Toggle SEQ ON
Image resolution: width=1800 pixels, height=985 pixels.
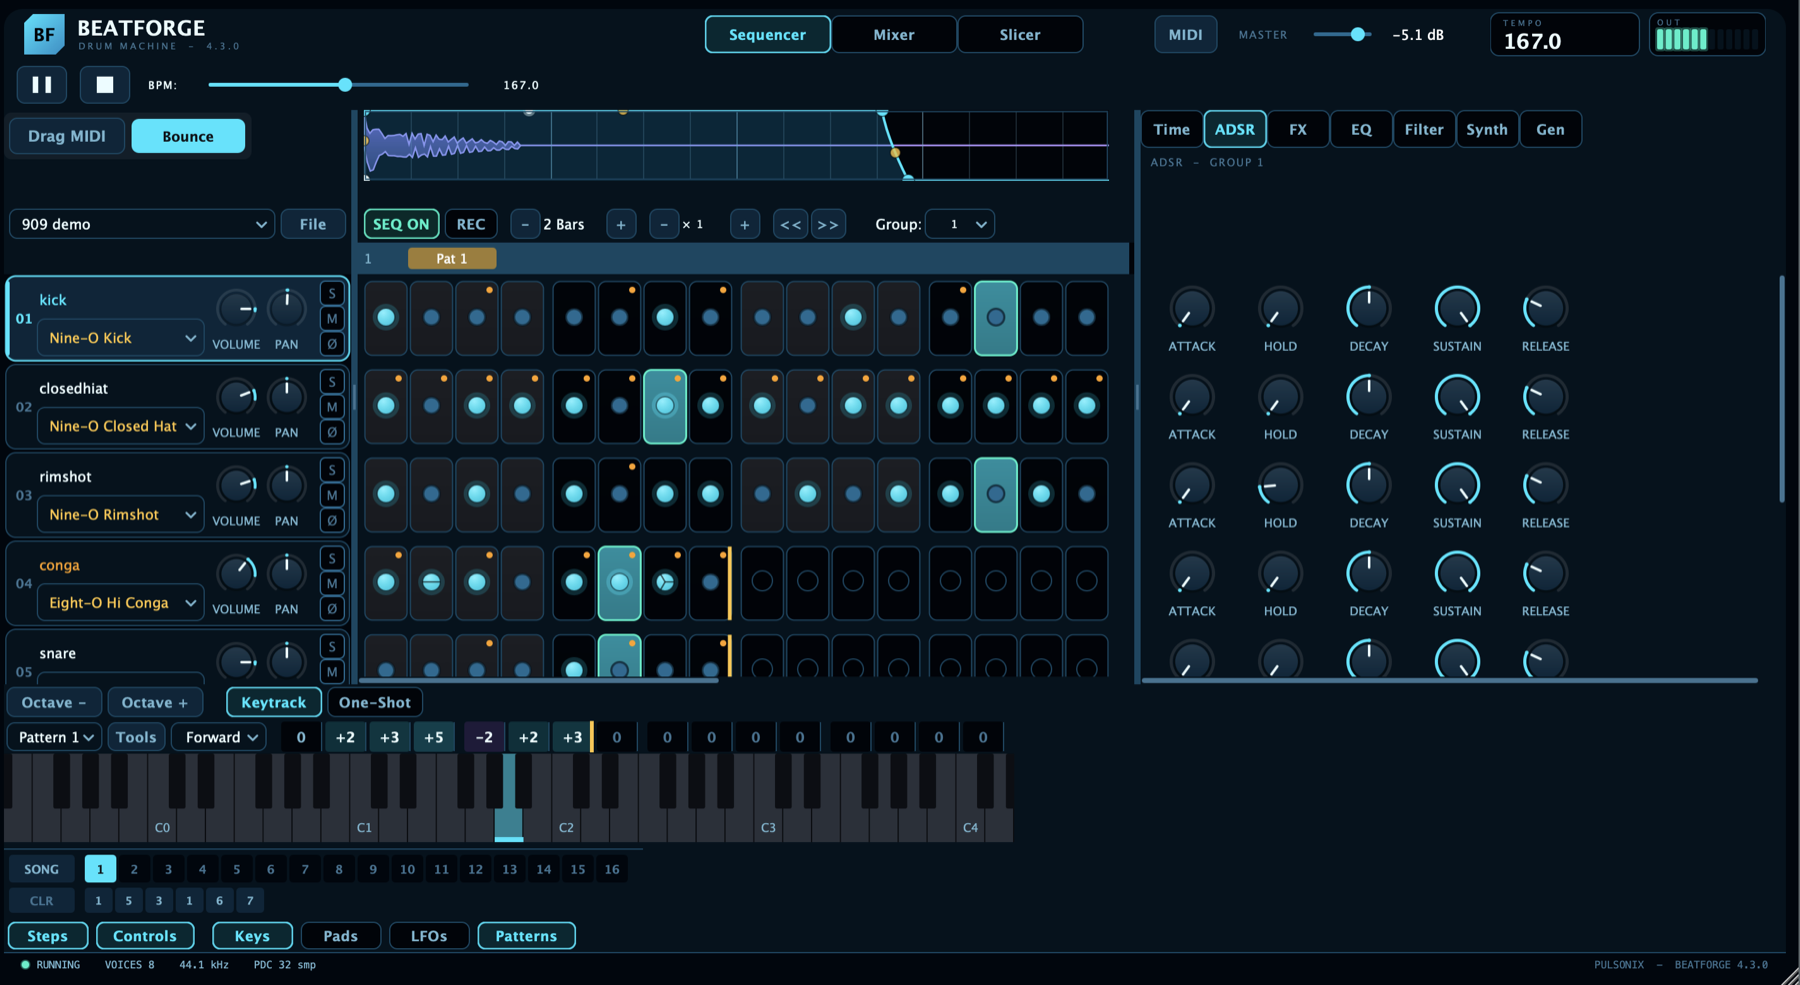pyautogui.click(x=401, y=224)
